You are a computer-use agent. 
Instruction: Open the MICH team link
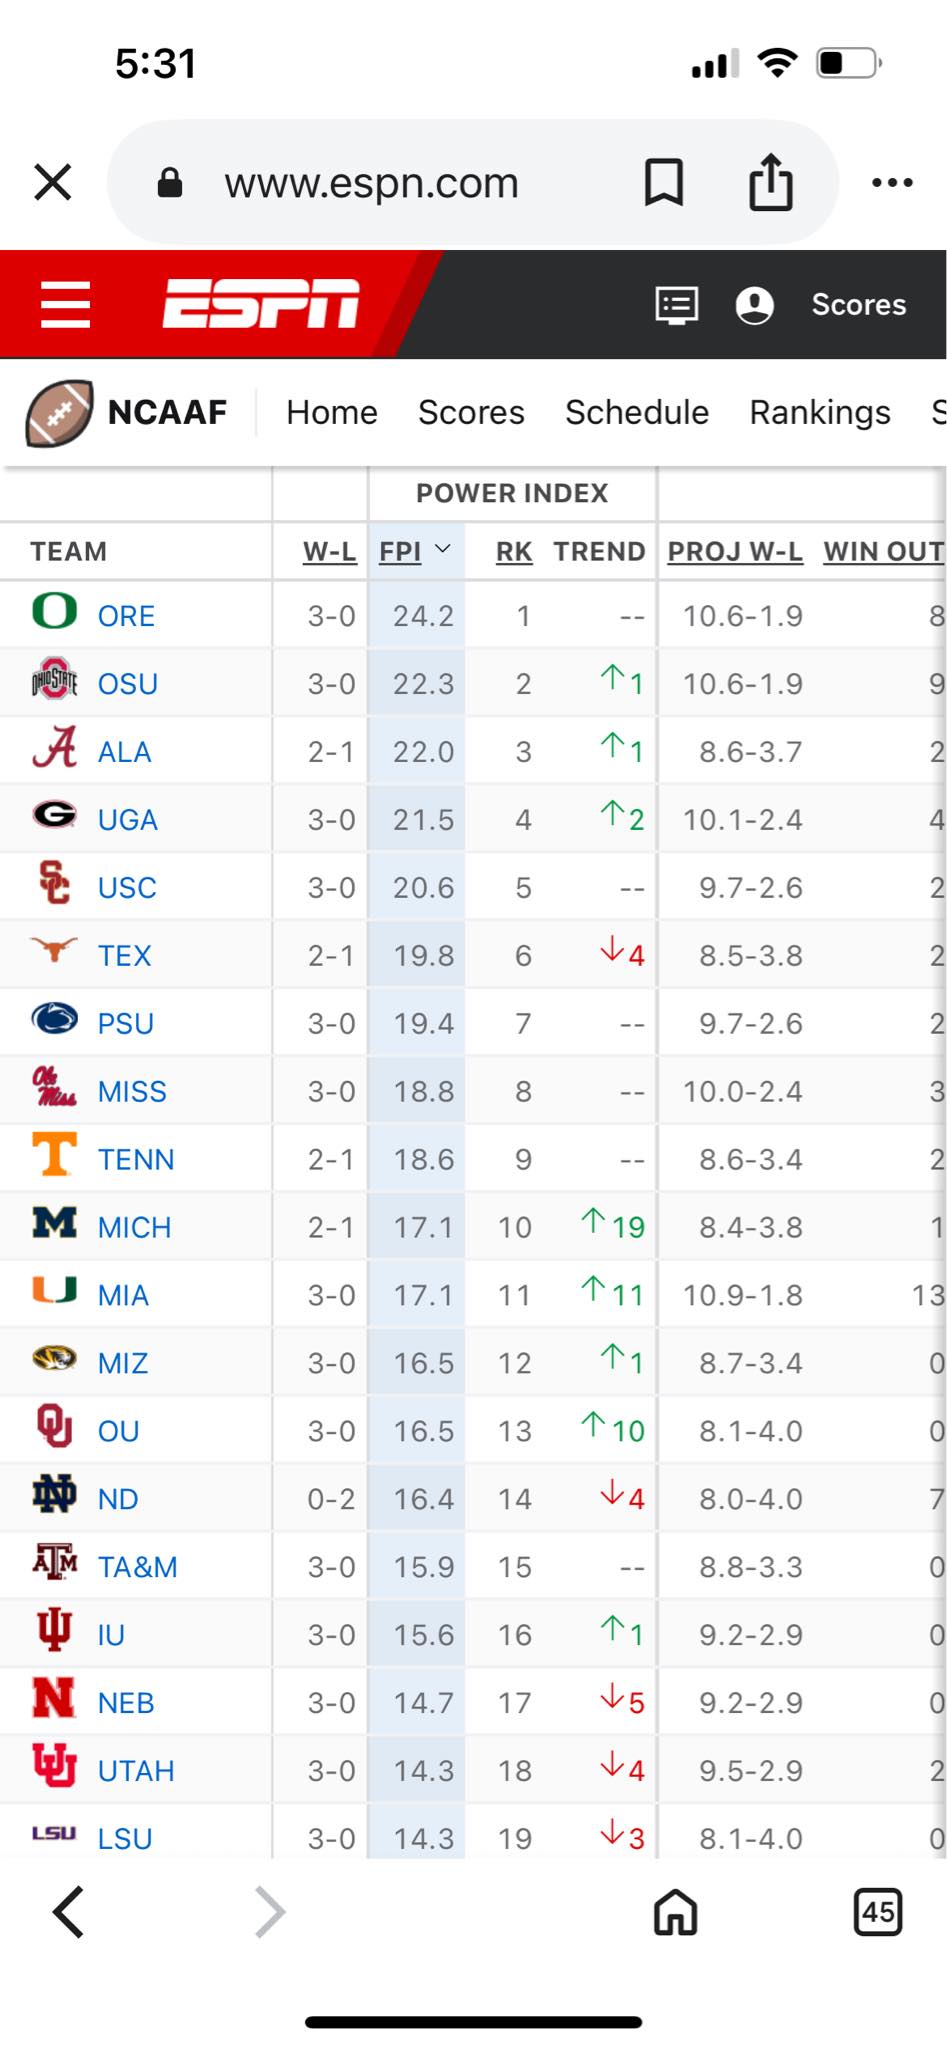[x=134, y=1227]
